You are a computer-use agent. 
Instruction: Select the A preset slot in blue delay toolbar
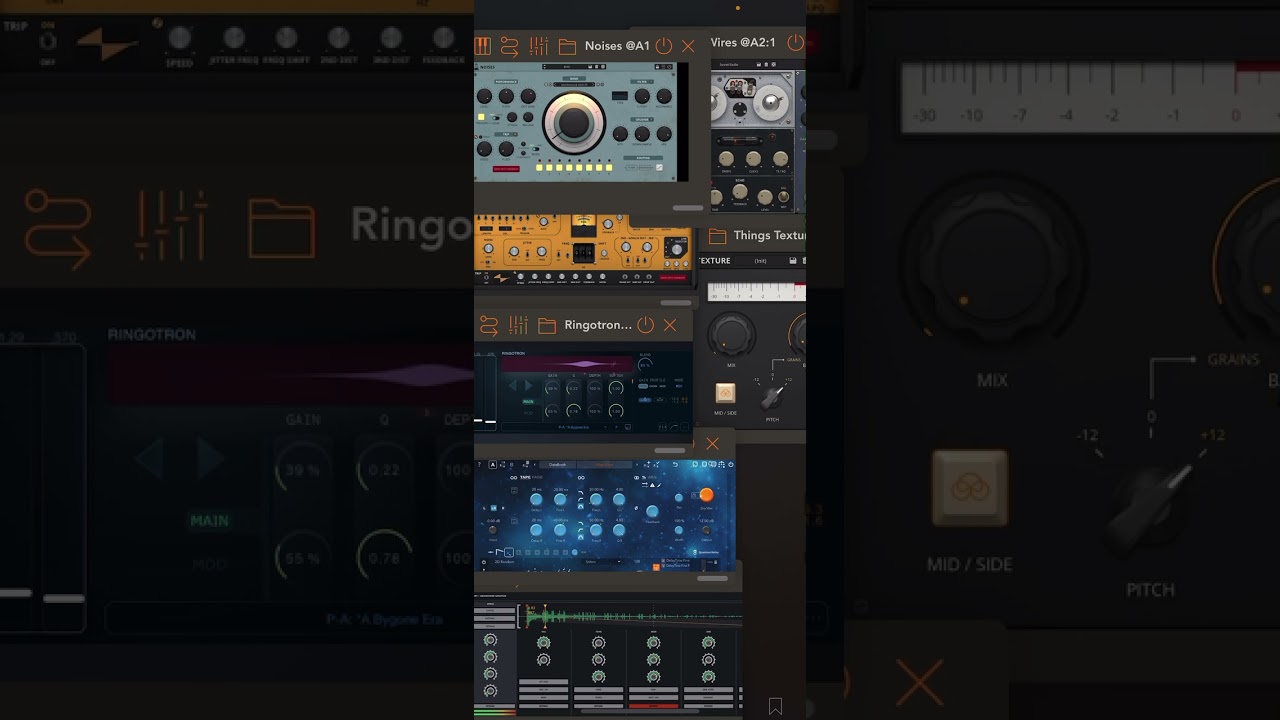pos(492,464)
